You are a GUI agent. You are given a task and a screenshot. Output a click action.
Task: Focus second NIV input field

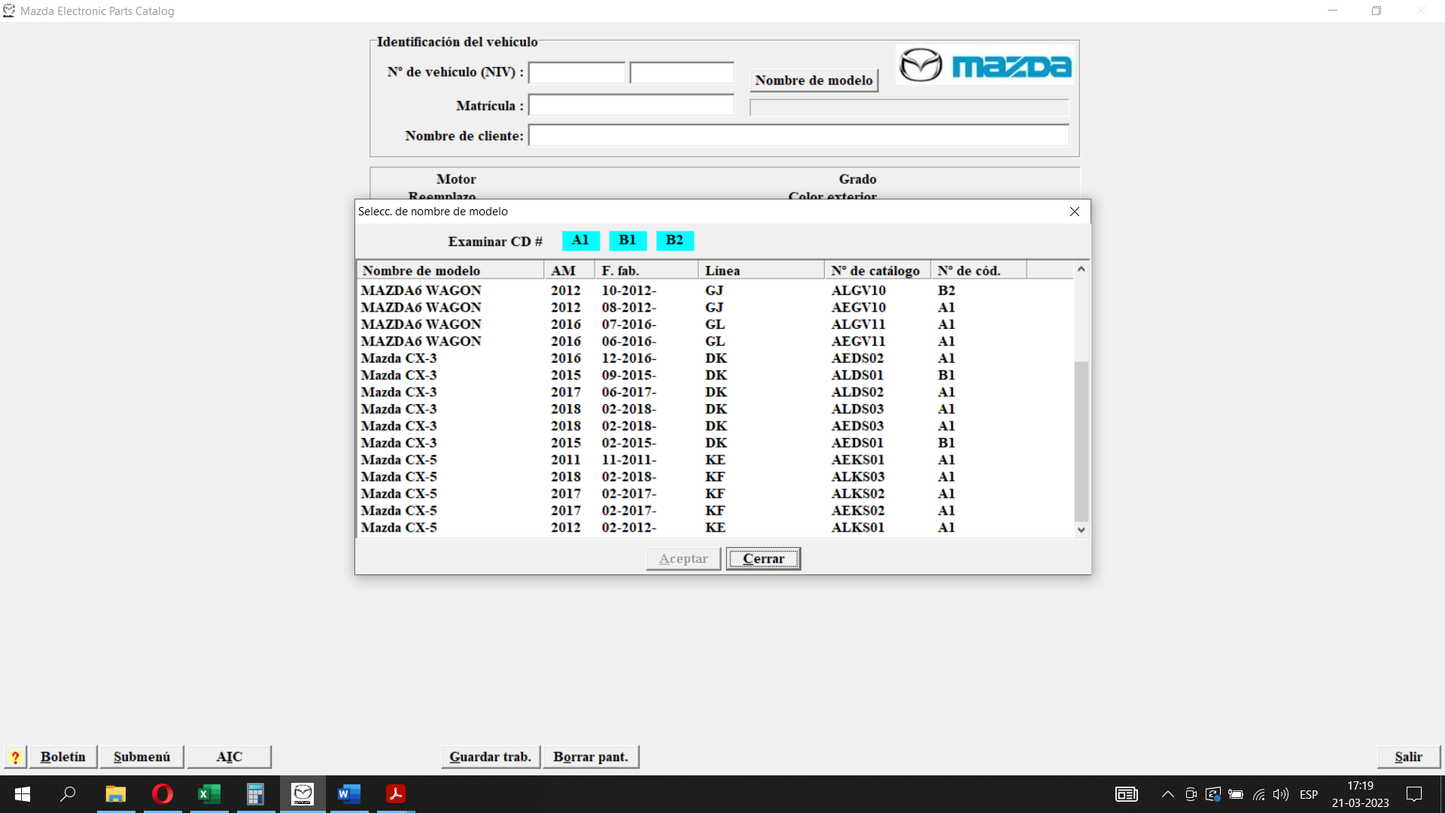tap(682, 73)
